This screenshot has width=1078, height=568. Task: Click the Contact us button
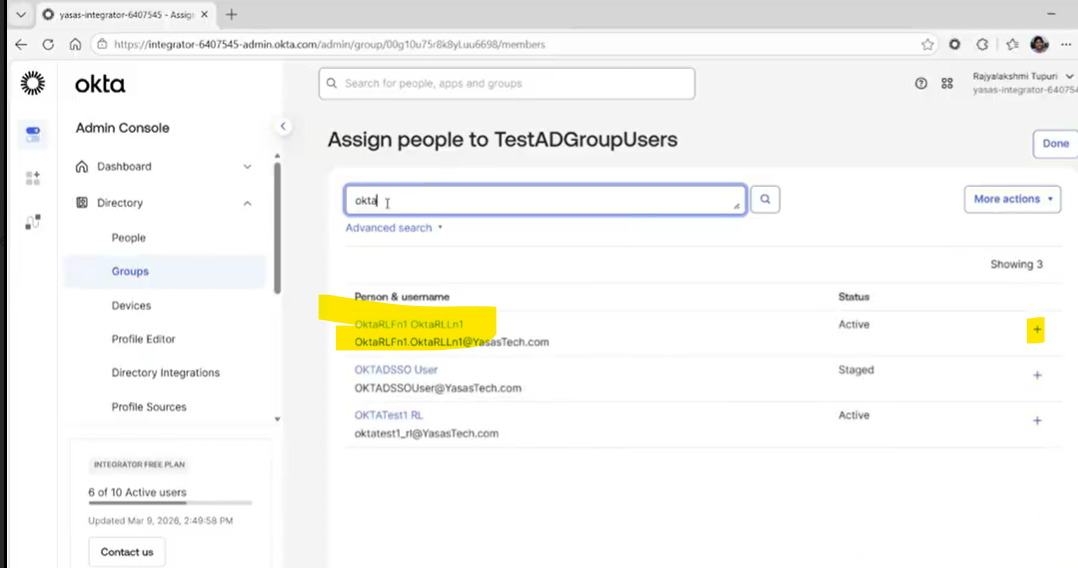coord(127,552)
